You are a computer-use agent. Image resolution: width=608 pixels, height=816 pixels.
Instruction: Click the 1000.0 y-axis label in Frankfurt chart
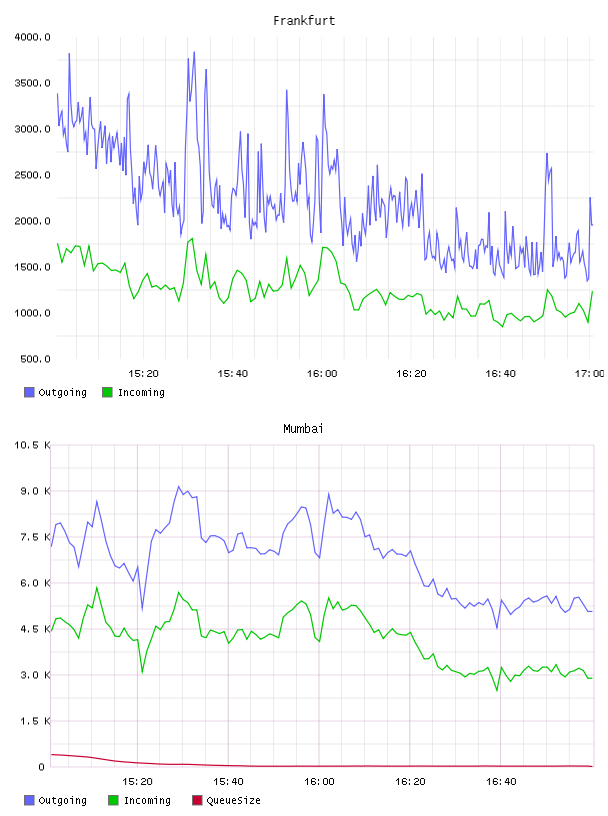[32, 313]
